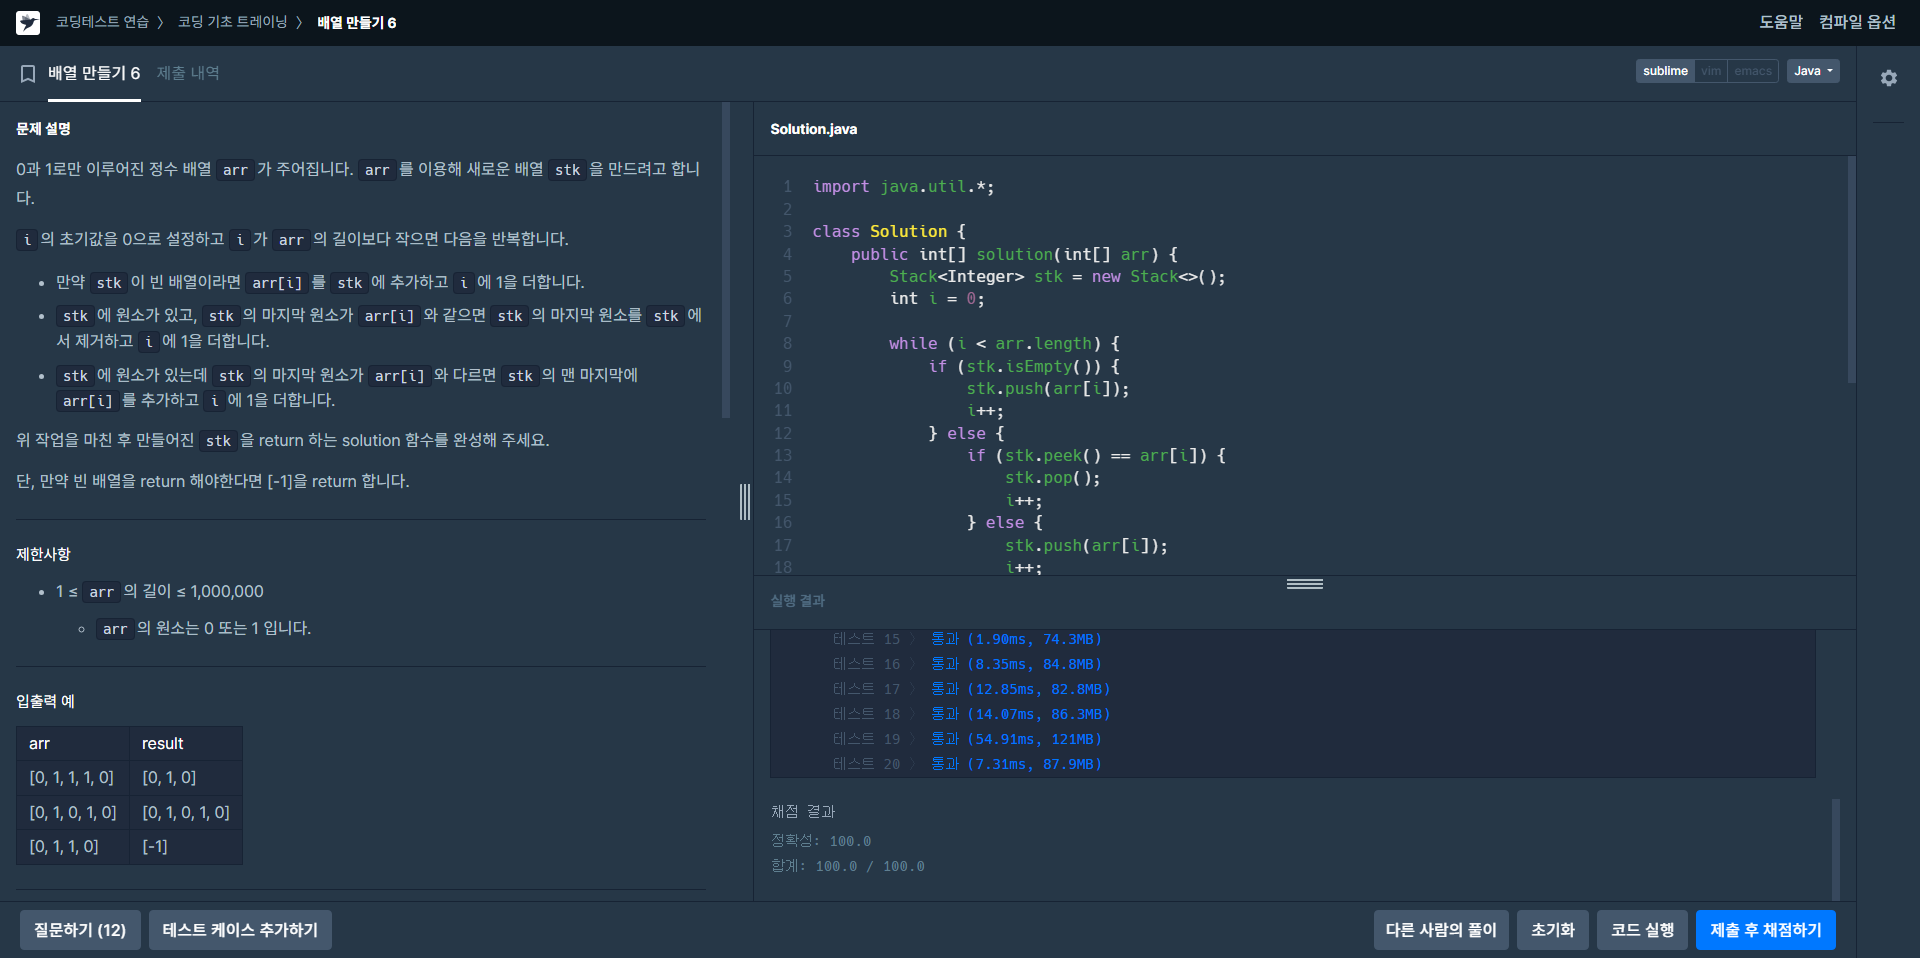Viewport: 1920px width, 958px height.
Task: Click 테스트 케이스 추가하기 button
Action: pos(240,930)
